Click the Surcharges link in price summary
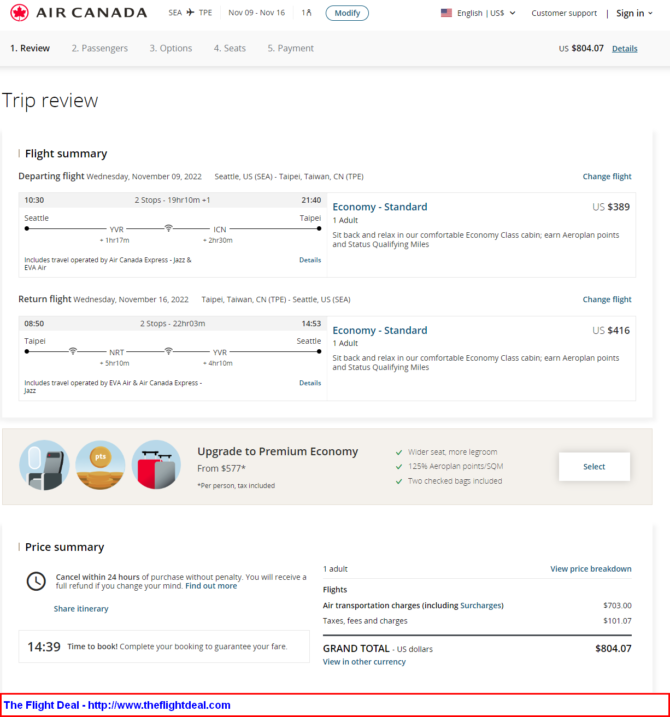 tap(481, 605)
